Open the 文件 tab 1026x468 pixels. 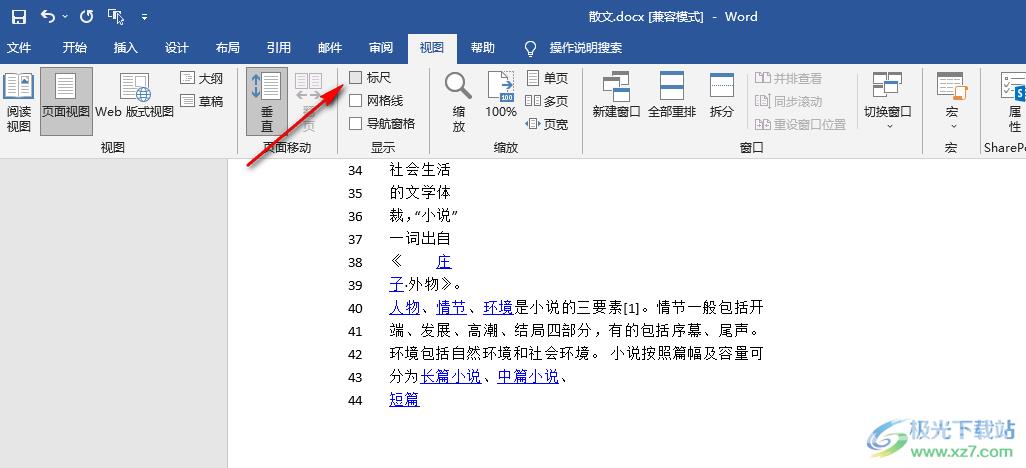pyautogui.click(x=19, y=48)
